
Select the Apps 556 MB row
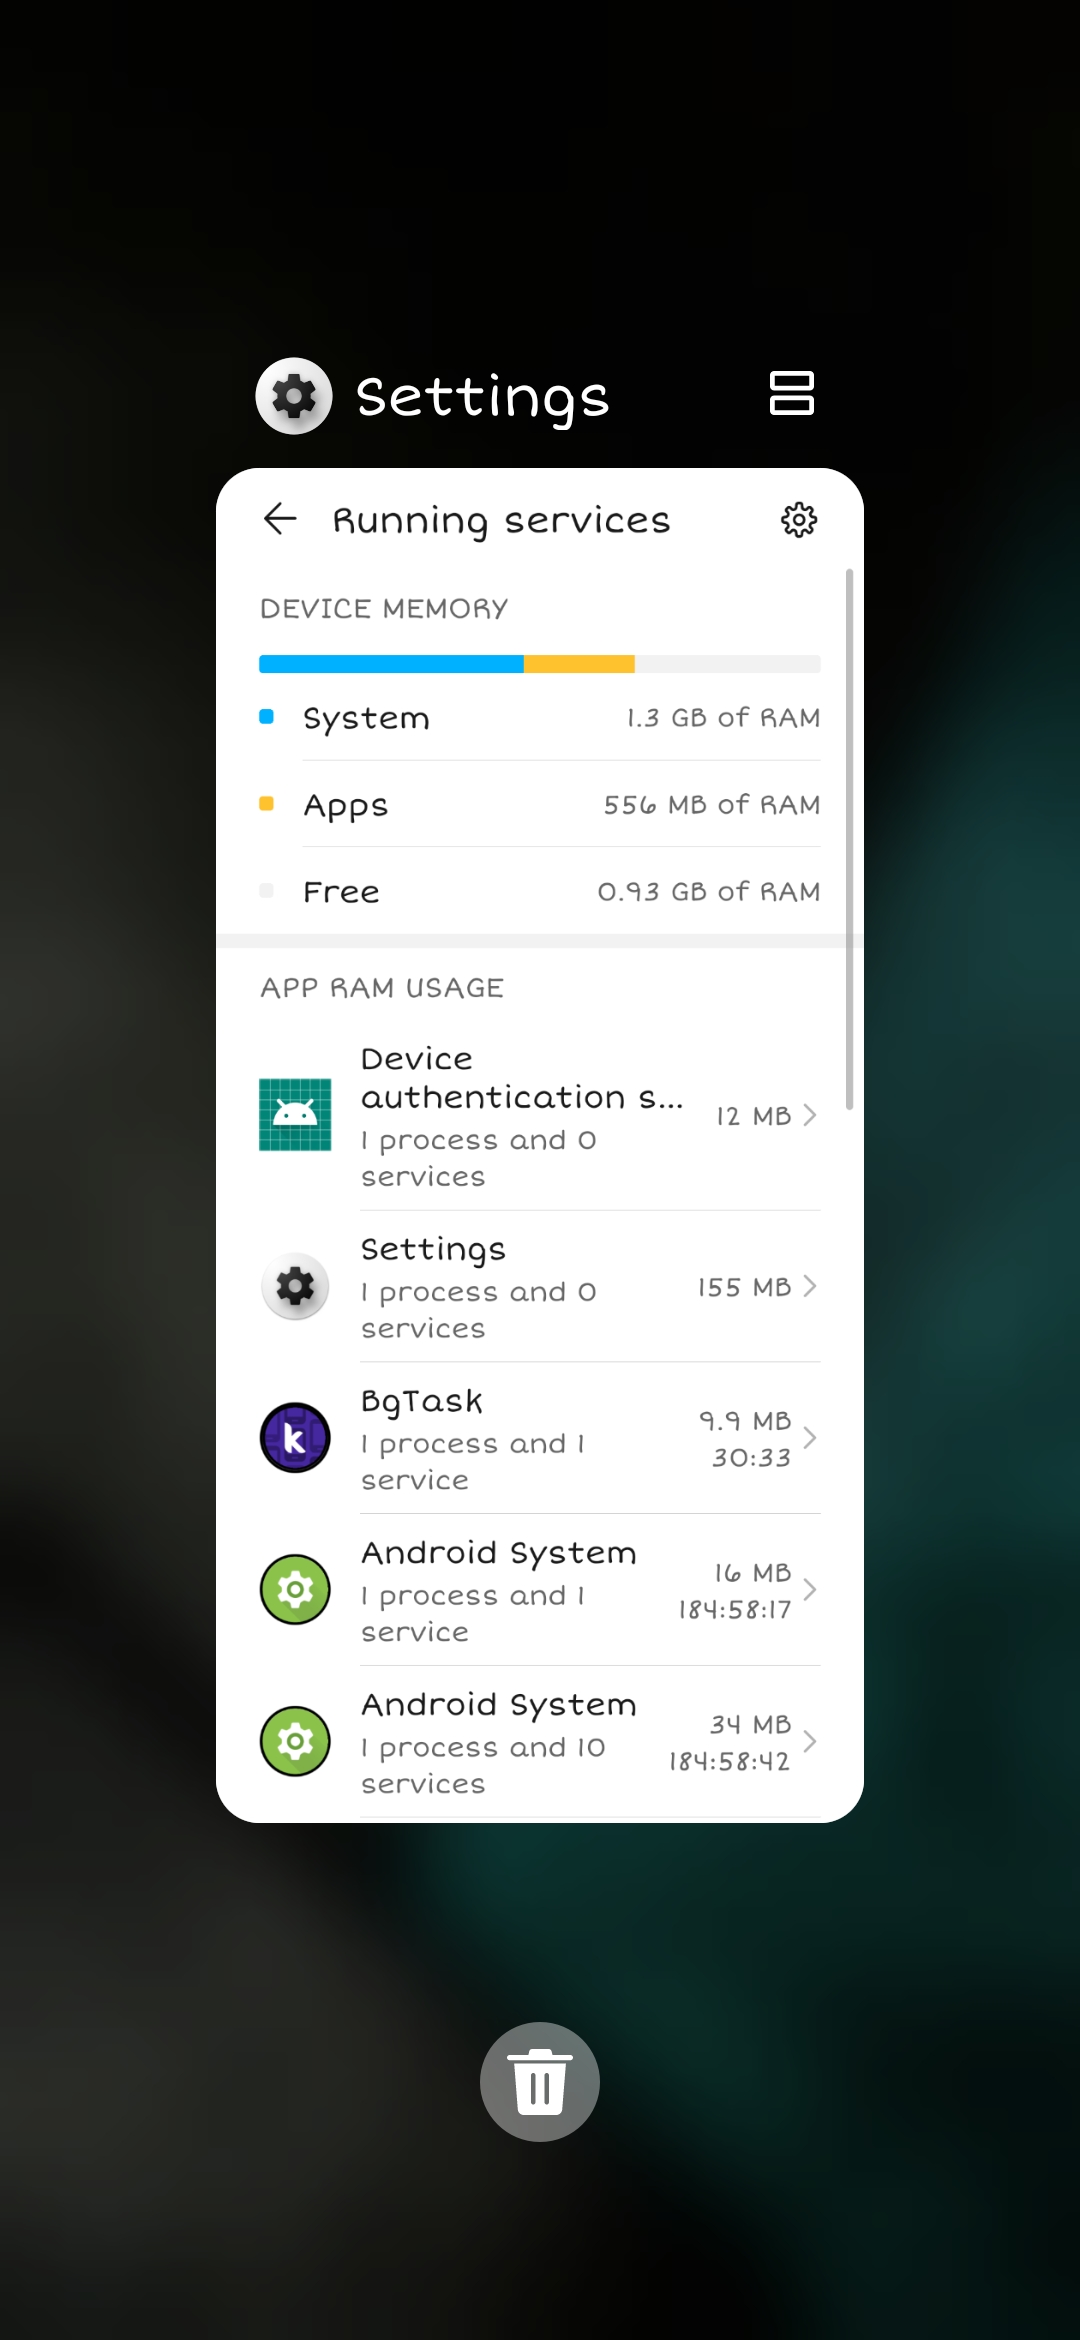coord(540,805)
